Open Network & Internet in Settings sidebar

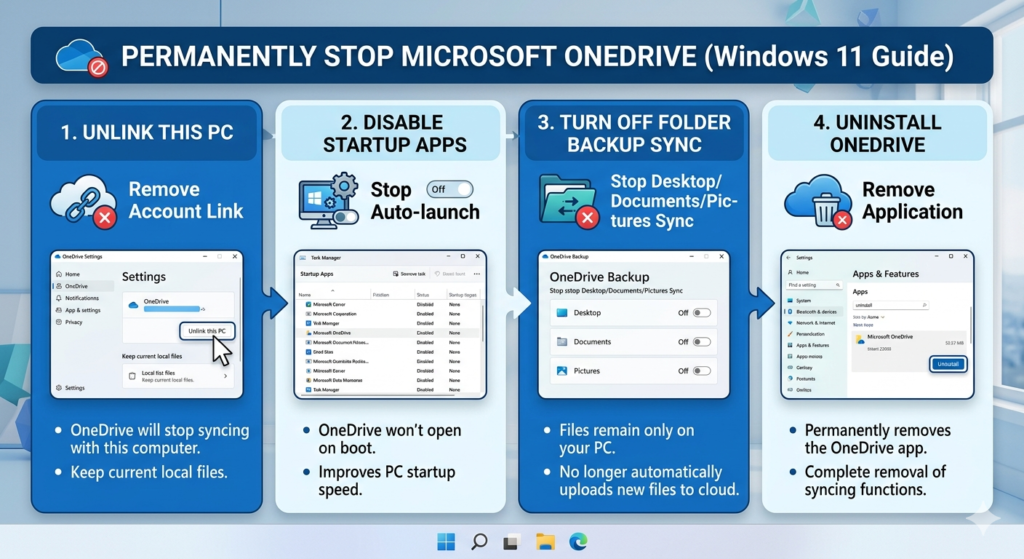point(812,323)
